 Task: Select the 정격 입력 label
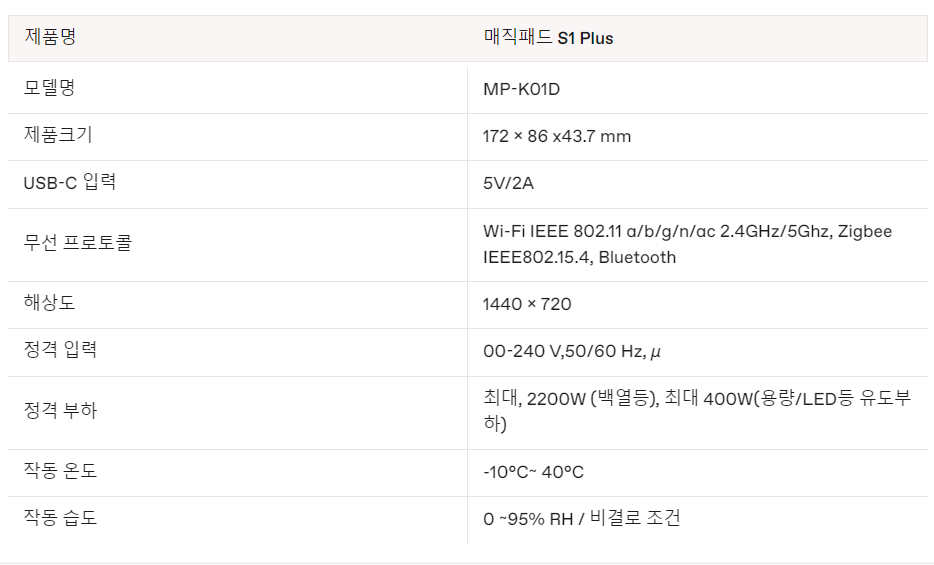(60, 350)
